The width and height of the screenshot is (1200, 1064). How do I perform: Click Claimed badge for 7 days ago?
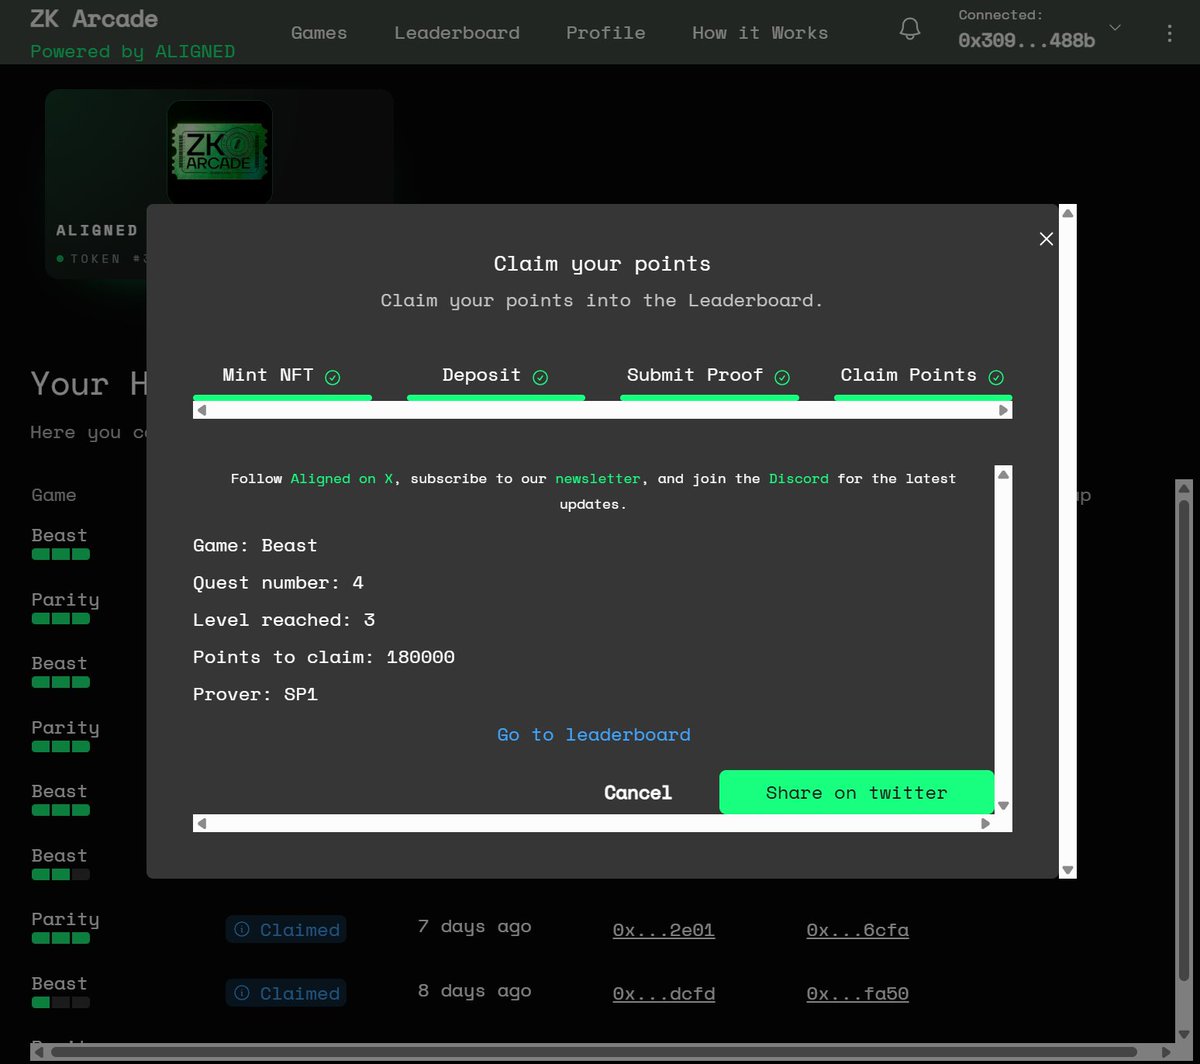click(x=286, y=930)
